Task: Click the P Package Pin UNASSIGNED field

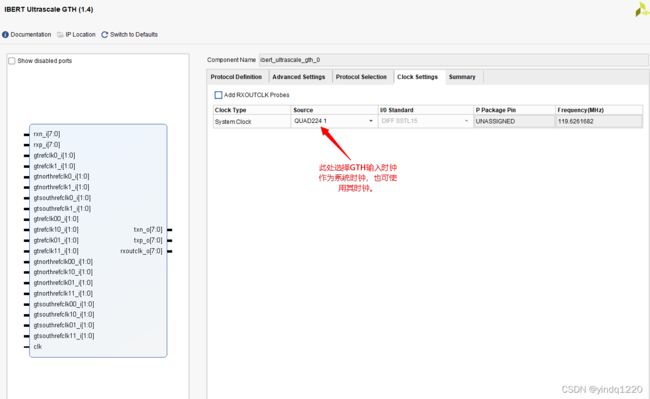Action: coord(514,121)
